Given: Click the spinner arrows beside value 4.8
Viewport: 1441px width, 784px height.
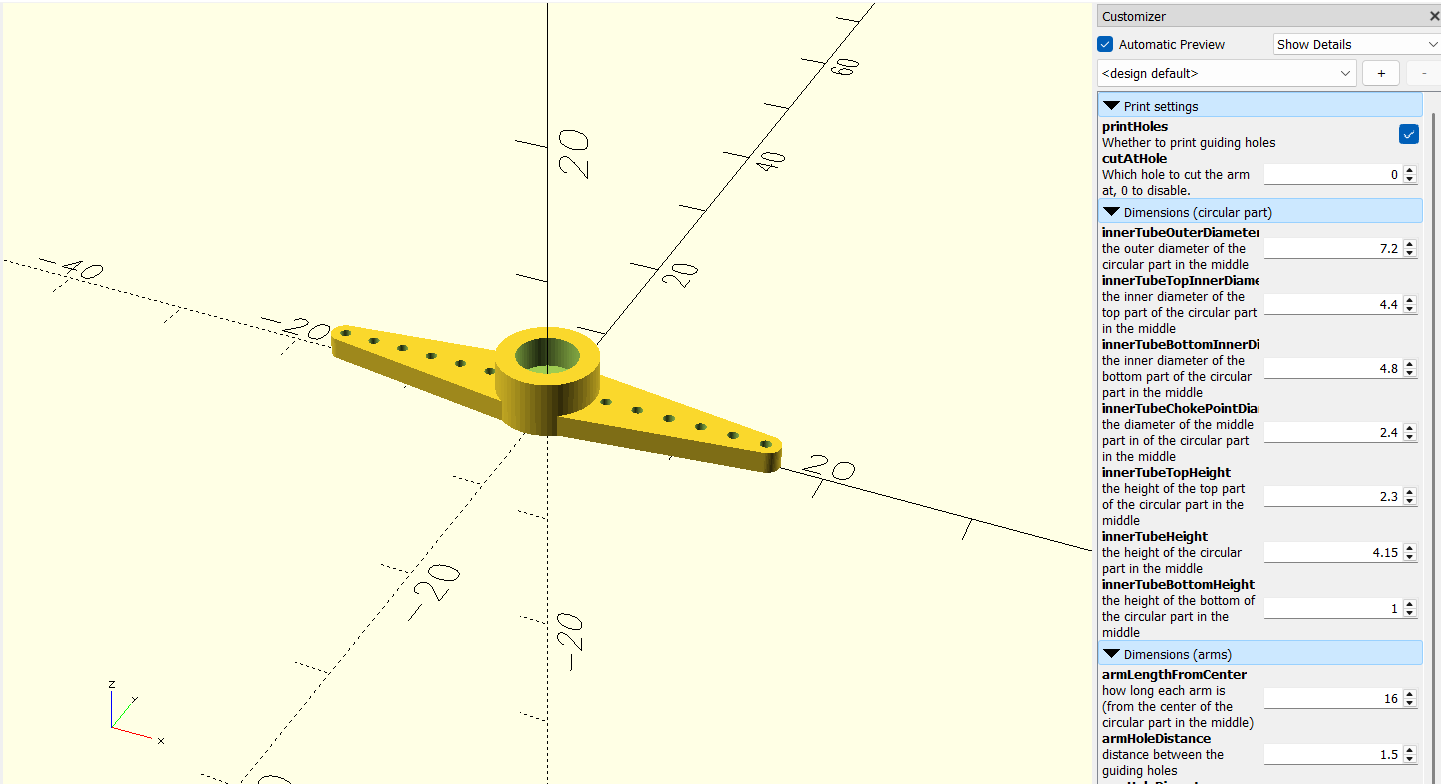Looking at the screenshot, I should 1410,368.
